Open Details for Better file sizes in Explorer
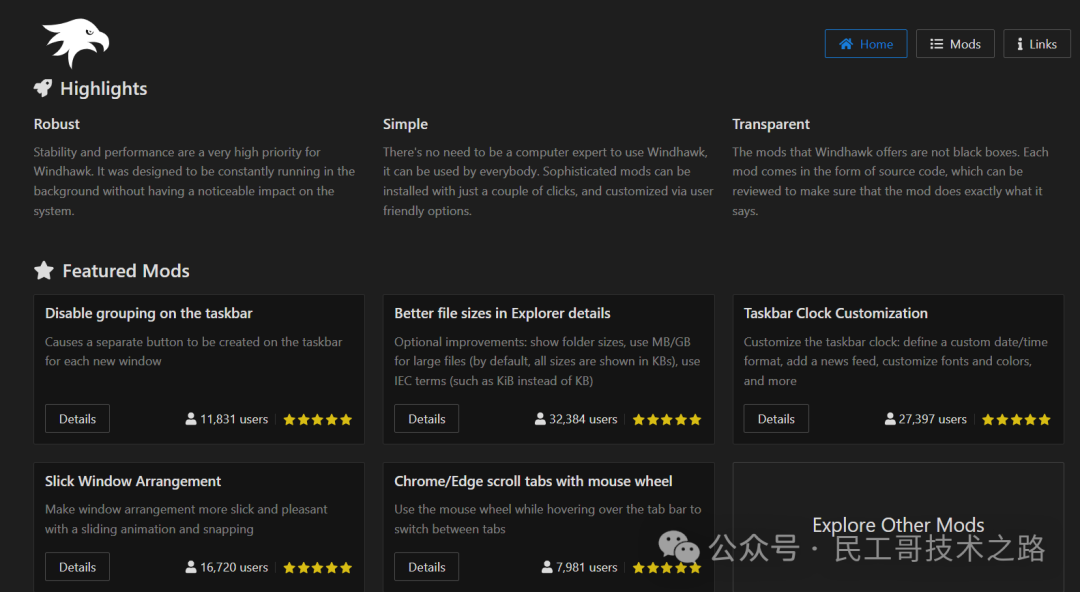This screenshot has height=592, width=1080. (426, 419)
